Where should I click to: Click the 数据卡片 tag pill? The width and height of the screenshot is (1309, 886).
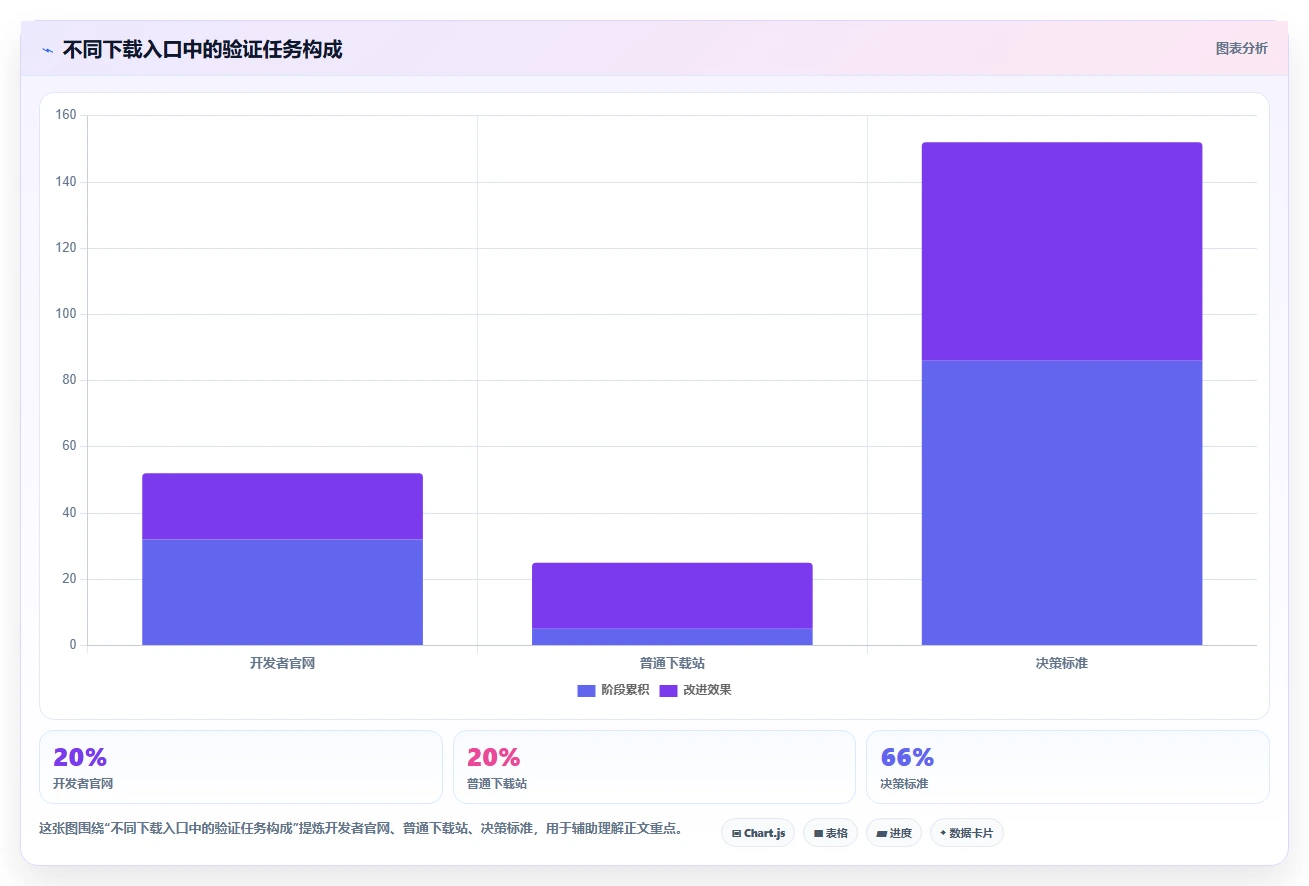pos(966,833)
